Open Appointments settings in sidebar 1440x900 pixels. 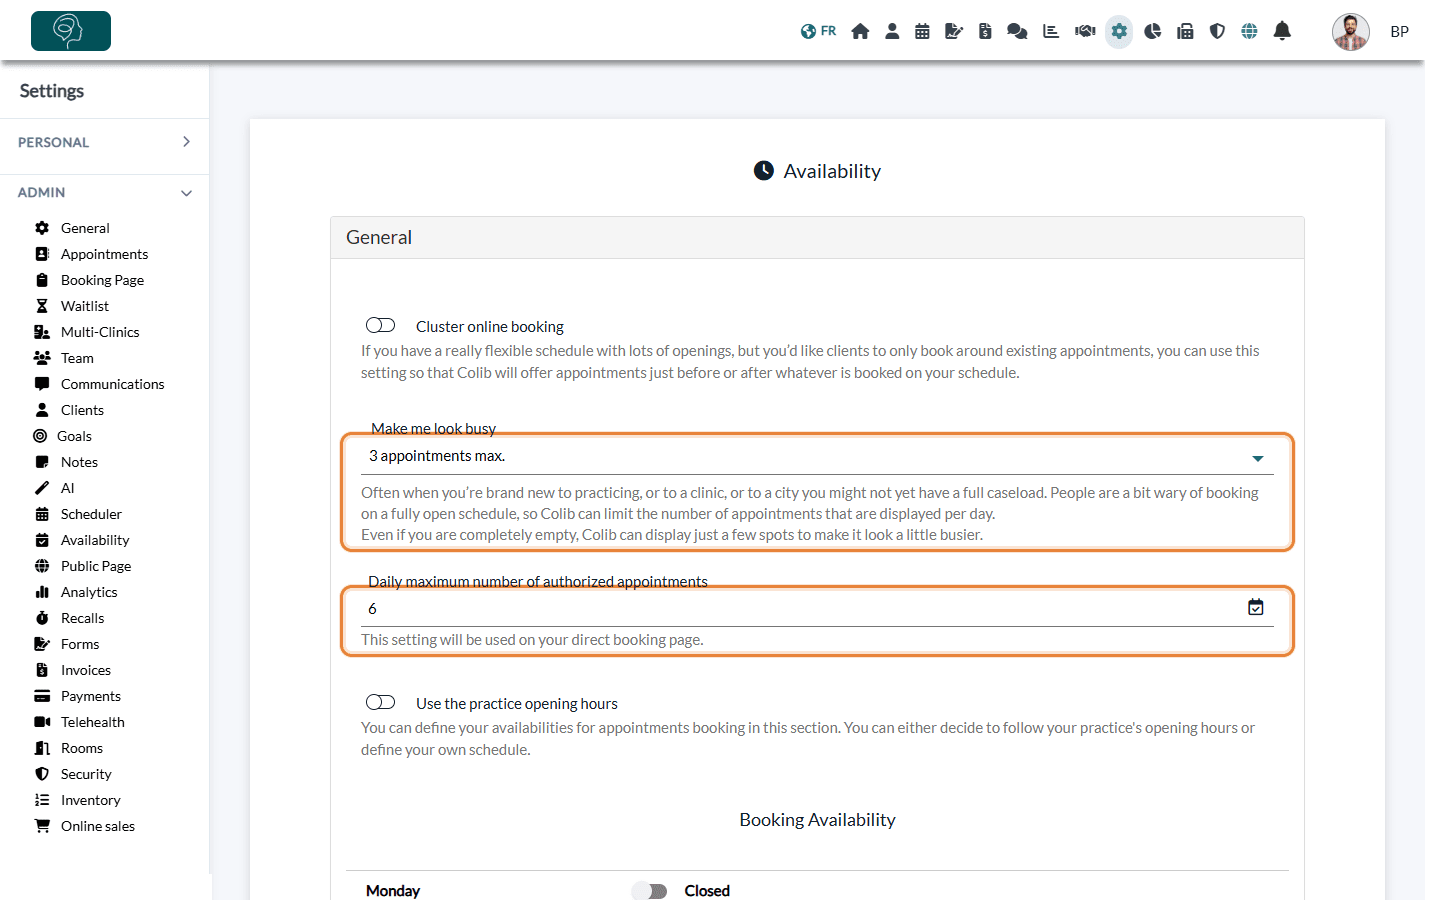click(104, 254)
